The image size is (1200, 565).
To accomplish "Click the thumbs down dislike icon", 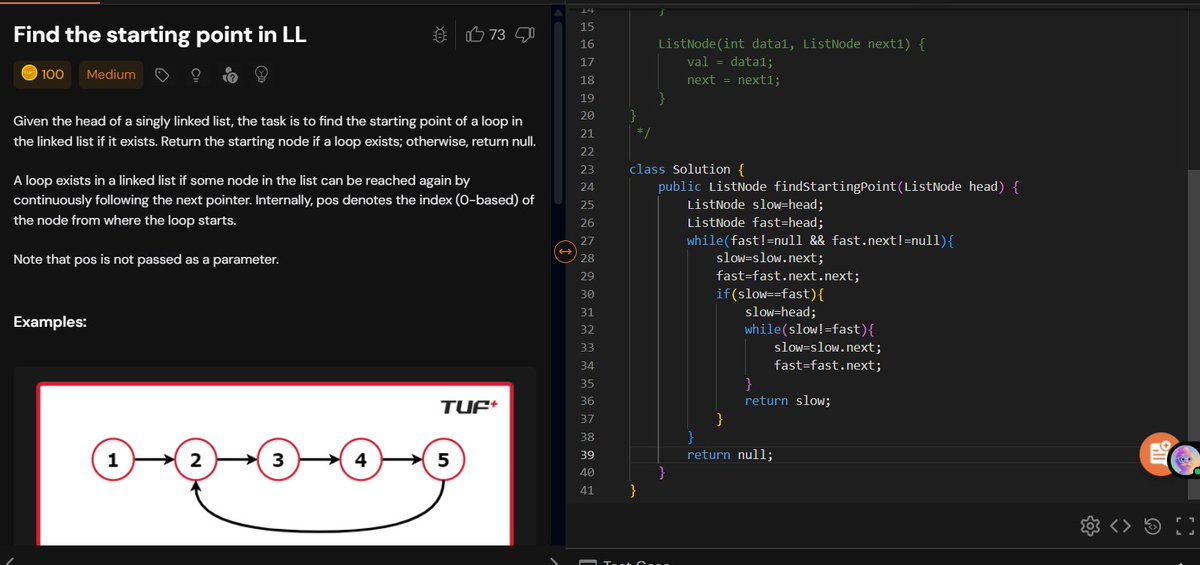I will [x=525, y=35].
